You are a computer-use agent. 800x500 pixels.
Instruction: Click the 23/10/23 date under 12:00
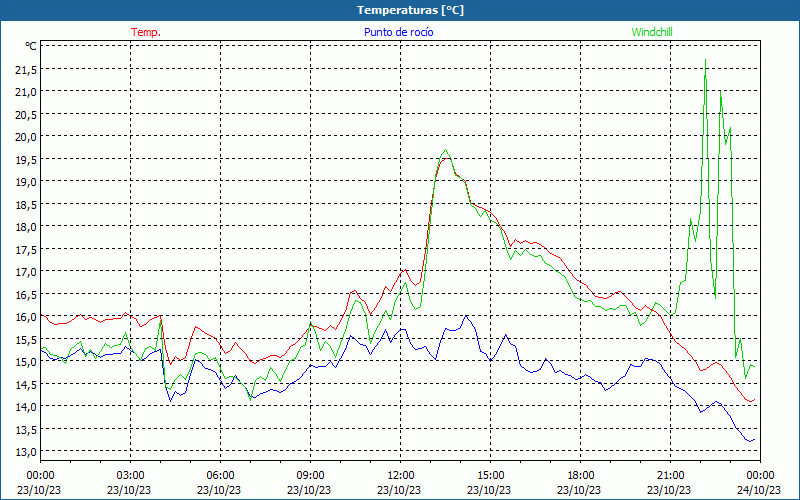tap(399, 490)
